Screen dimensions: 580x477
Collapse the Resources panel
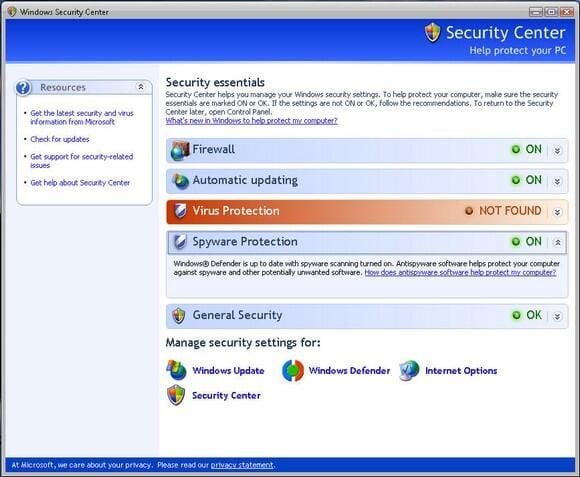[x=141, y=87]
